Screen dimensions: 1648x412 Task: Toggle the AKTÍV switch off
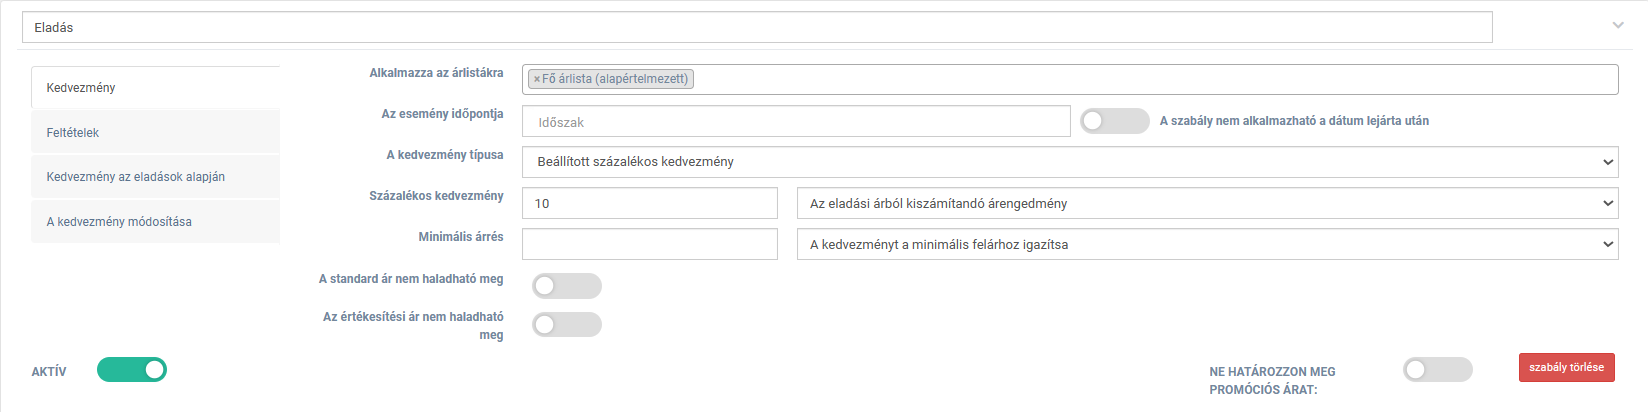(132, 370)
